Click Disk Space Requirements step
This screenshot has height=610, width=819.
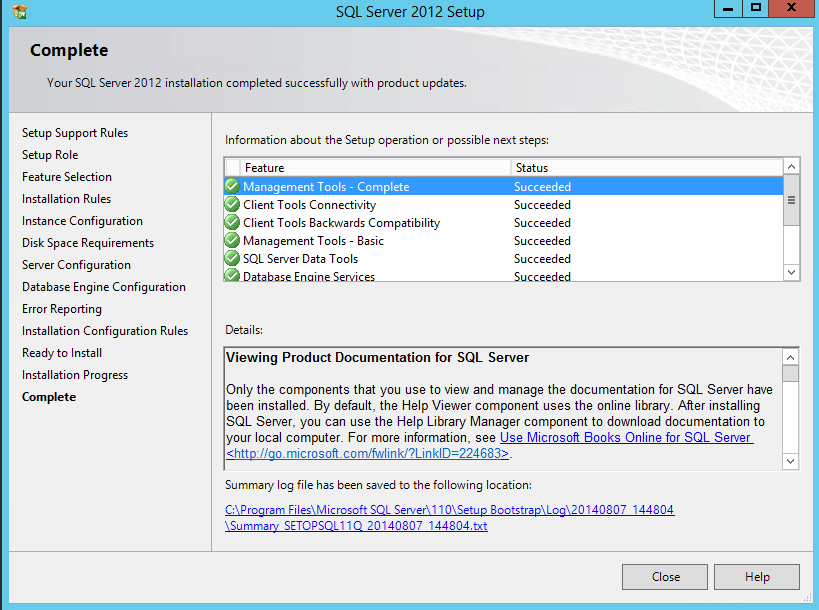point(88,243)
